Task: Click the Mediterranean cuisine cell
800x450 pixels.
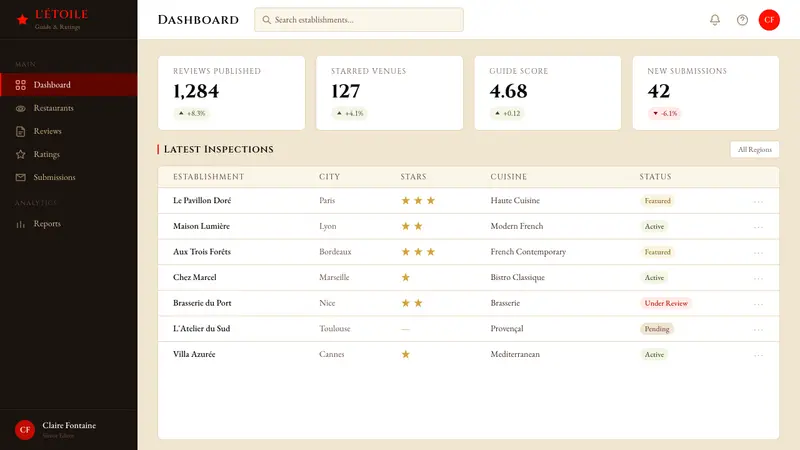Action: [x=515, y=354]
